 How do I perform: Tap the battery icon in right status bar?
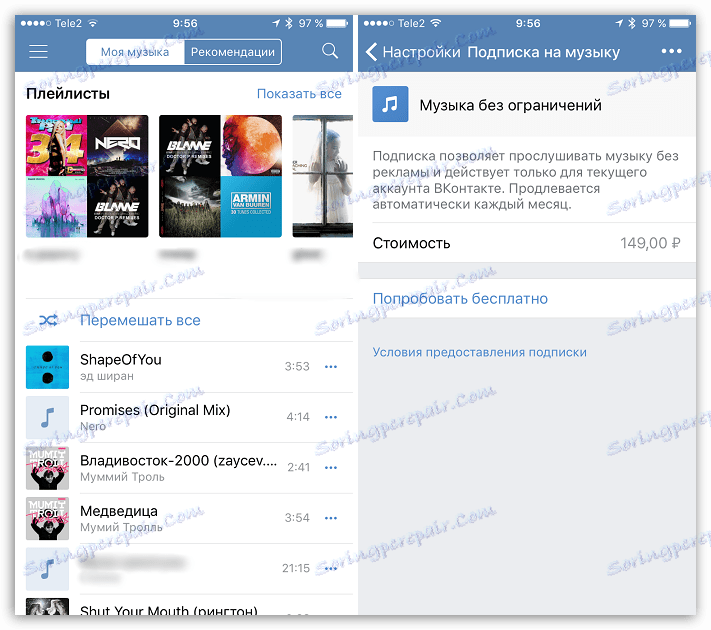click(679, 23)
